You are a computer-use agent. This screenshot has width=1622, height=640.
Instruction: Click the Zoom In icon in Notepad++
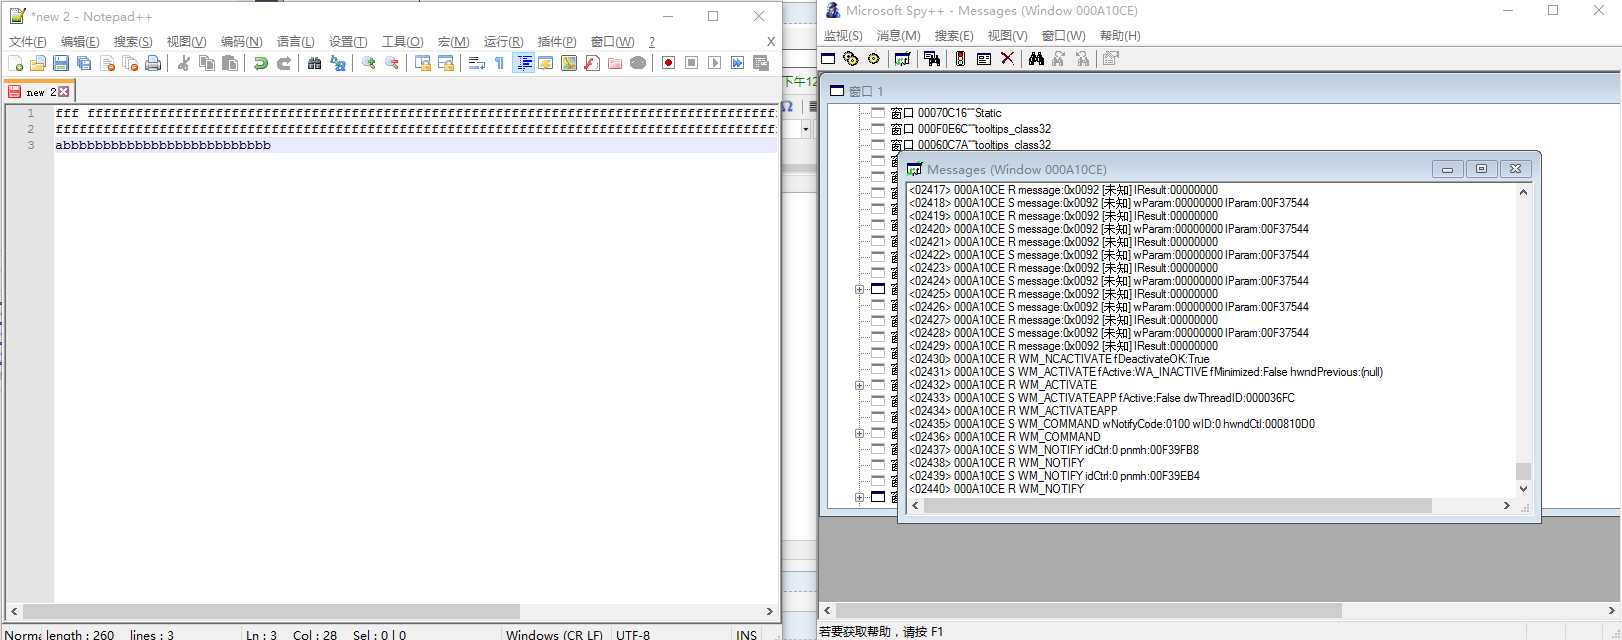(x=369, y=63)
